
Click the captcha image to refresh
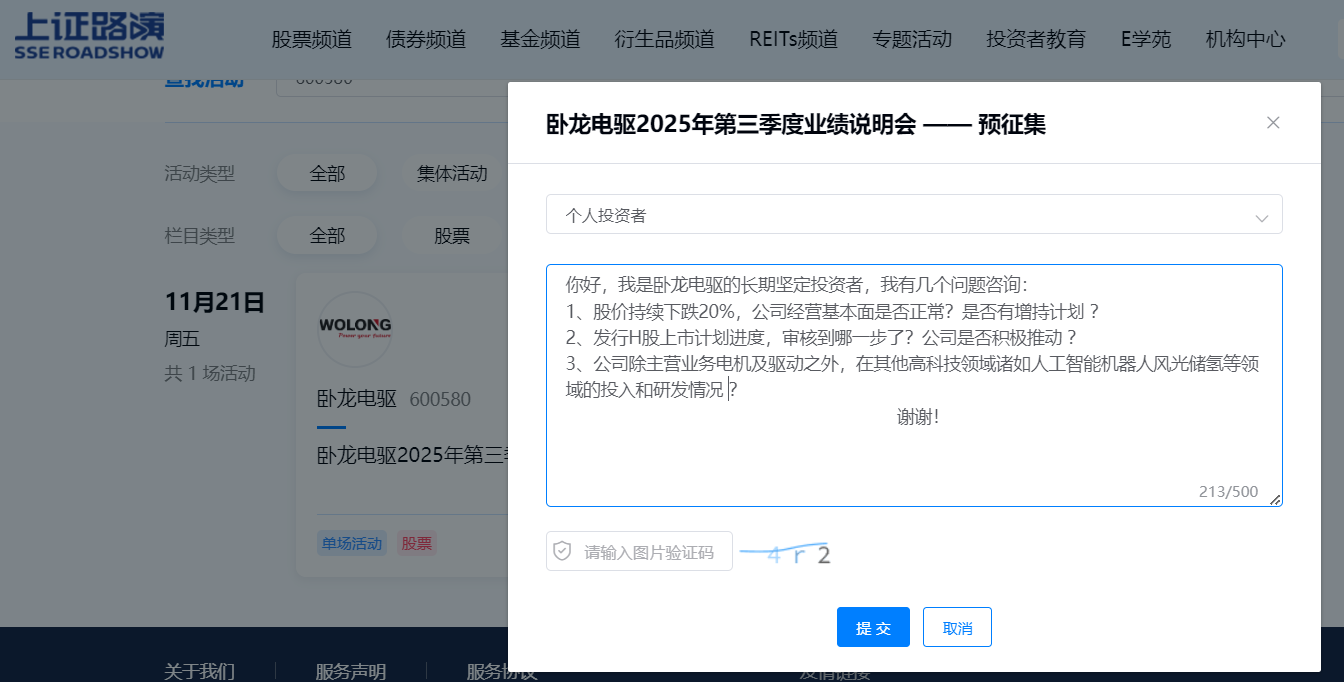pyautogui.click(x=786, y=554)
